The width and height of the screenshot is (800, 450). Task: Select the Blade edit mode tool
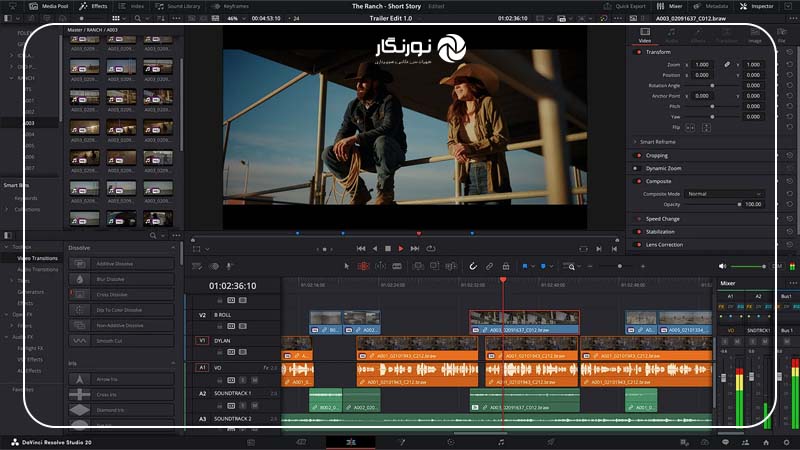(x=397, y=266)
